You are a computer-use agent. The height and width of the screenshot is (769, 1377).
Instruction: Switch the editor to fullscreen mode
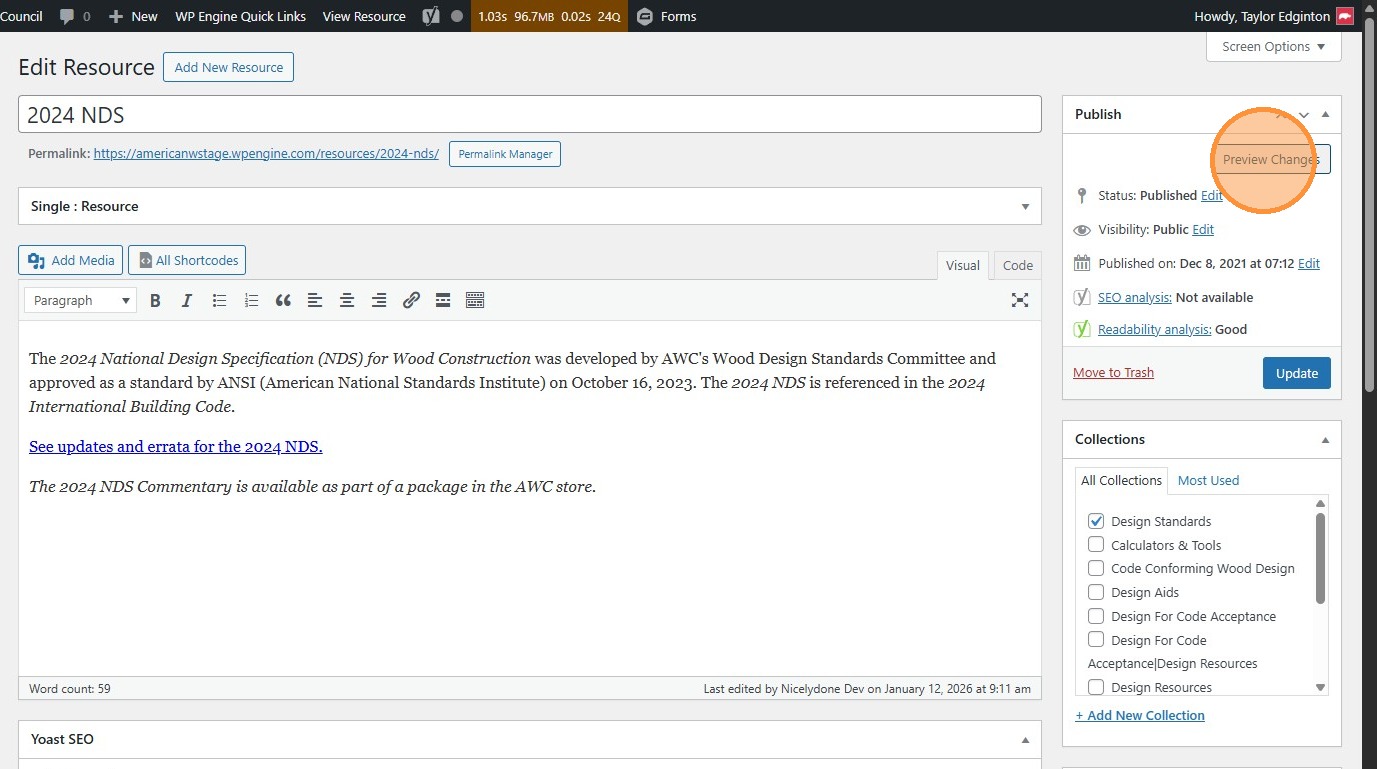coord(1020,300)
